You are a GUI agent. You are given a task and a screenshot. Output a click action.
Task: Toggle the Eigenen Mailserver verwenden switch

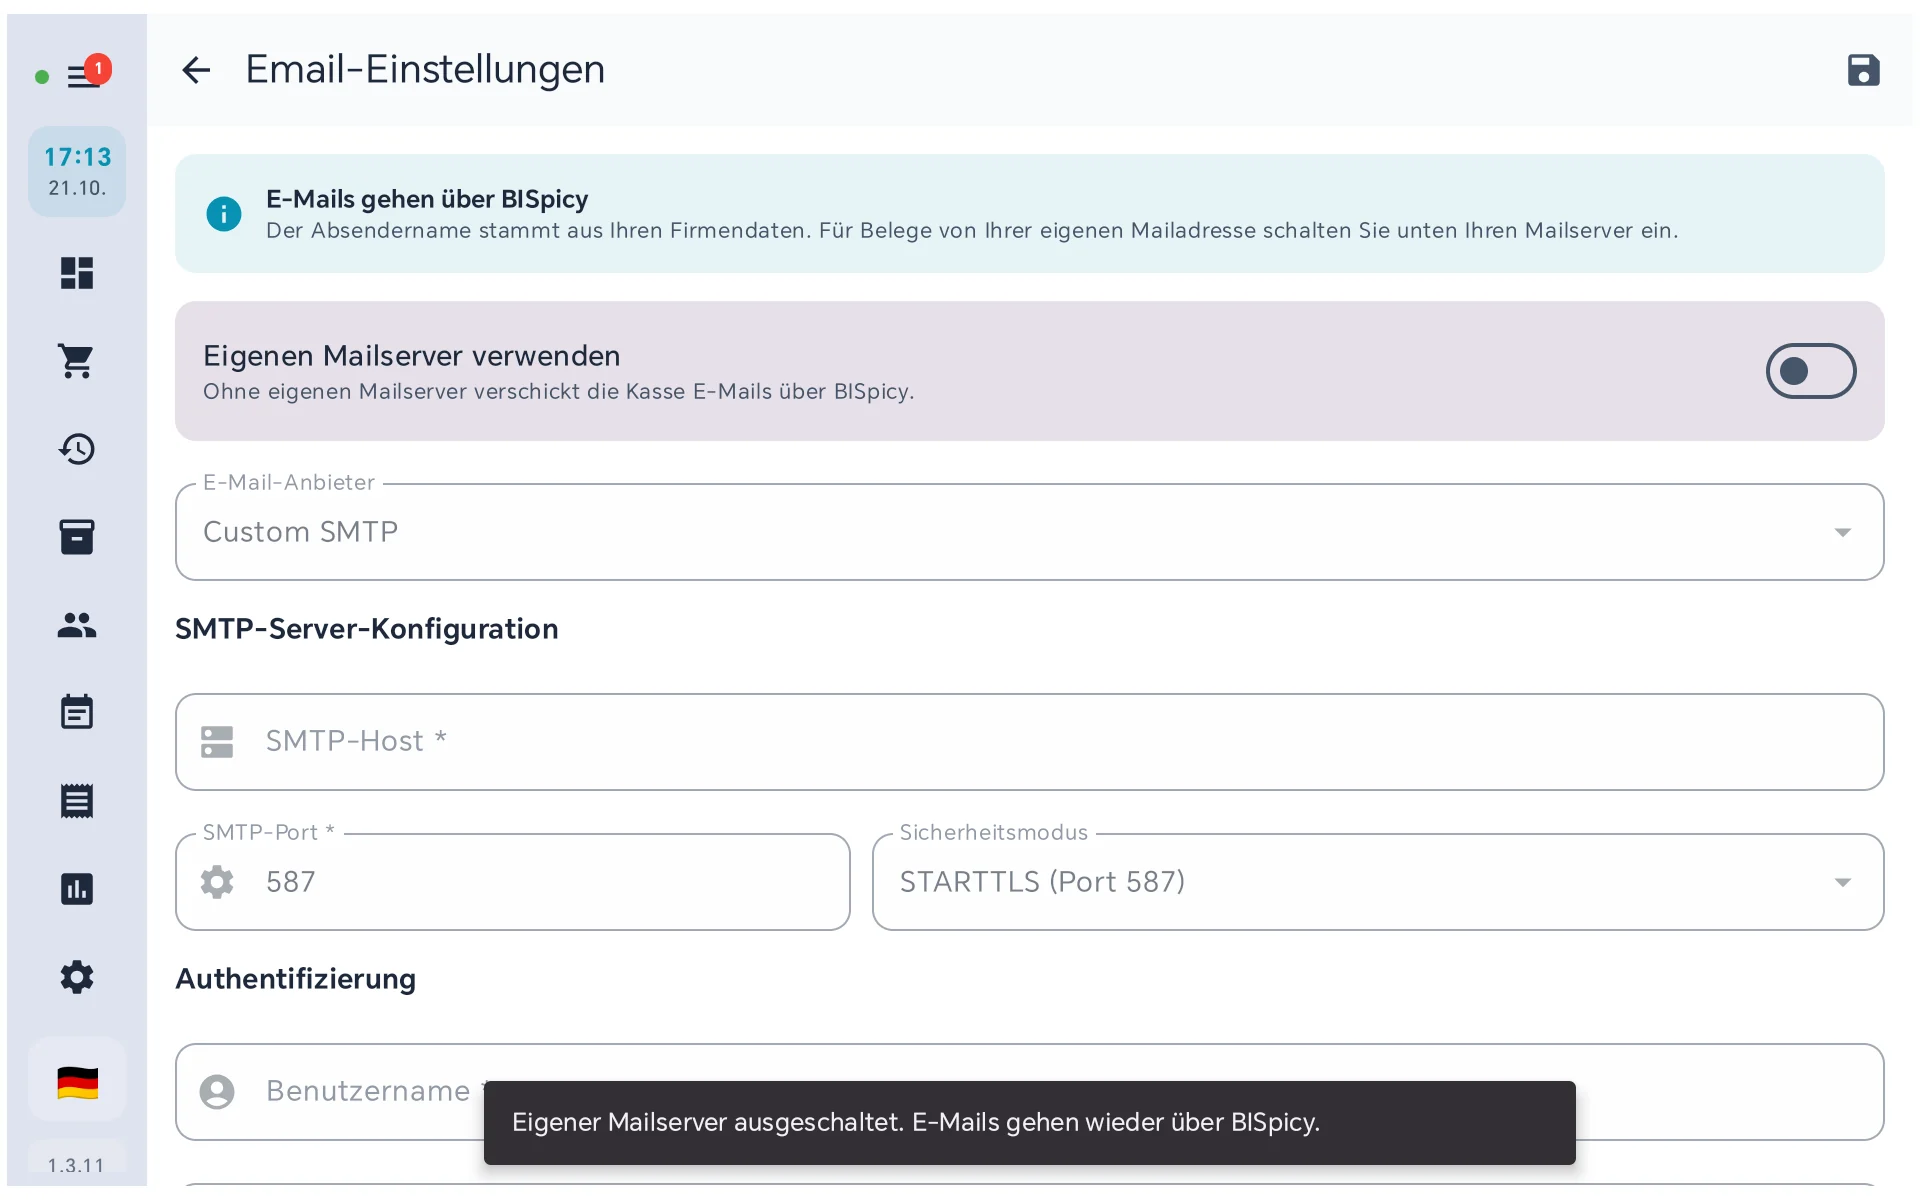(1810, 371)
